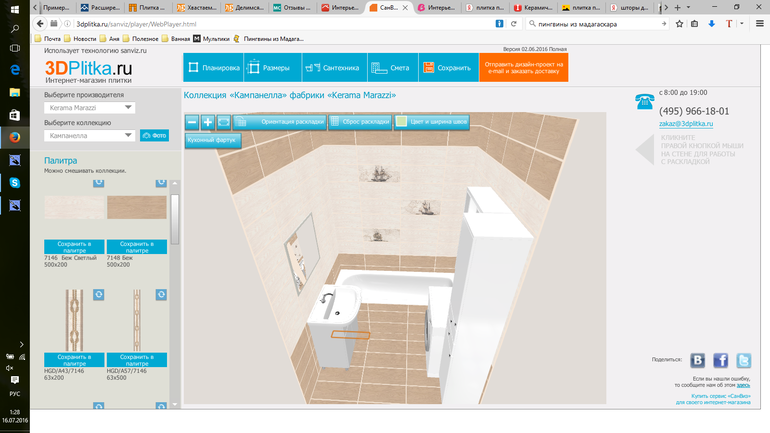This screenshot has height=433, width=770.
Task: Open Цвет и ширина швов color setting
Action: pyautogui.click(x=431, y=122)
